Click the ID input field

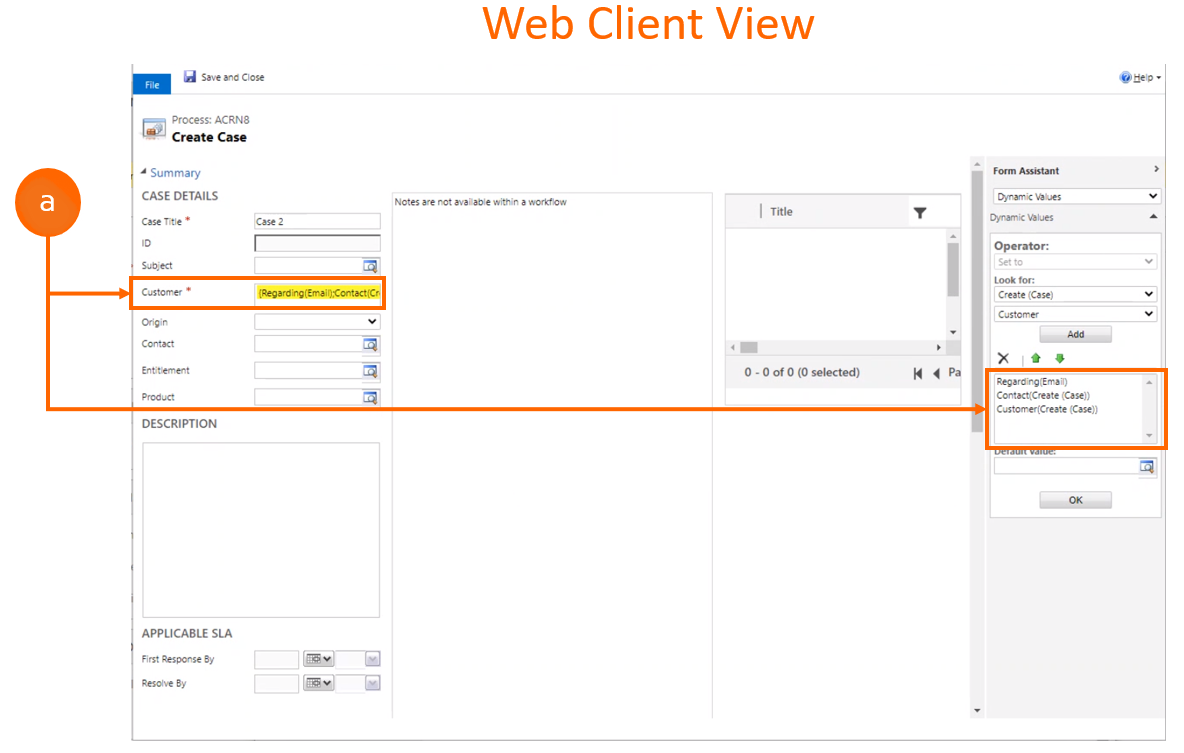click(317, 243)
